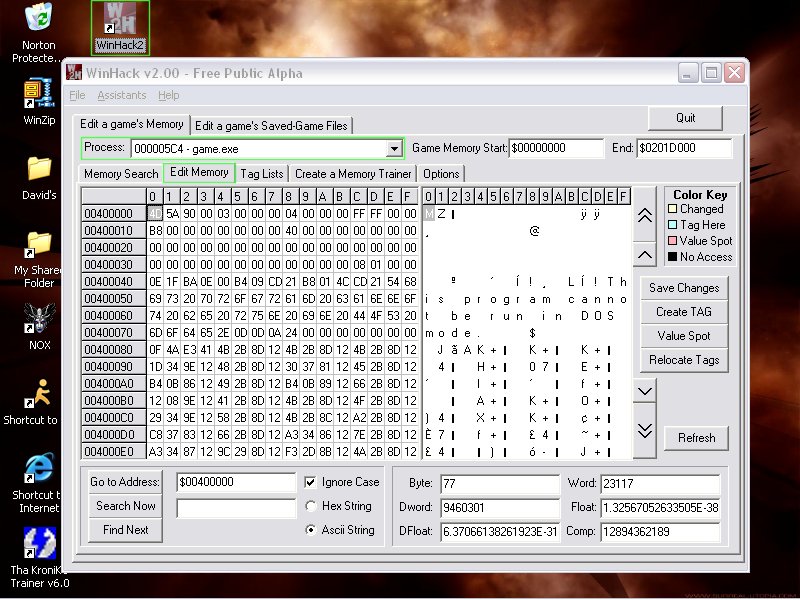Click the Search Now button
This screenshot has height=600, width=800.
point(125,506)
